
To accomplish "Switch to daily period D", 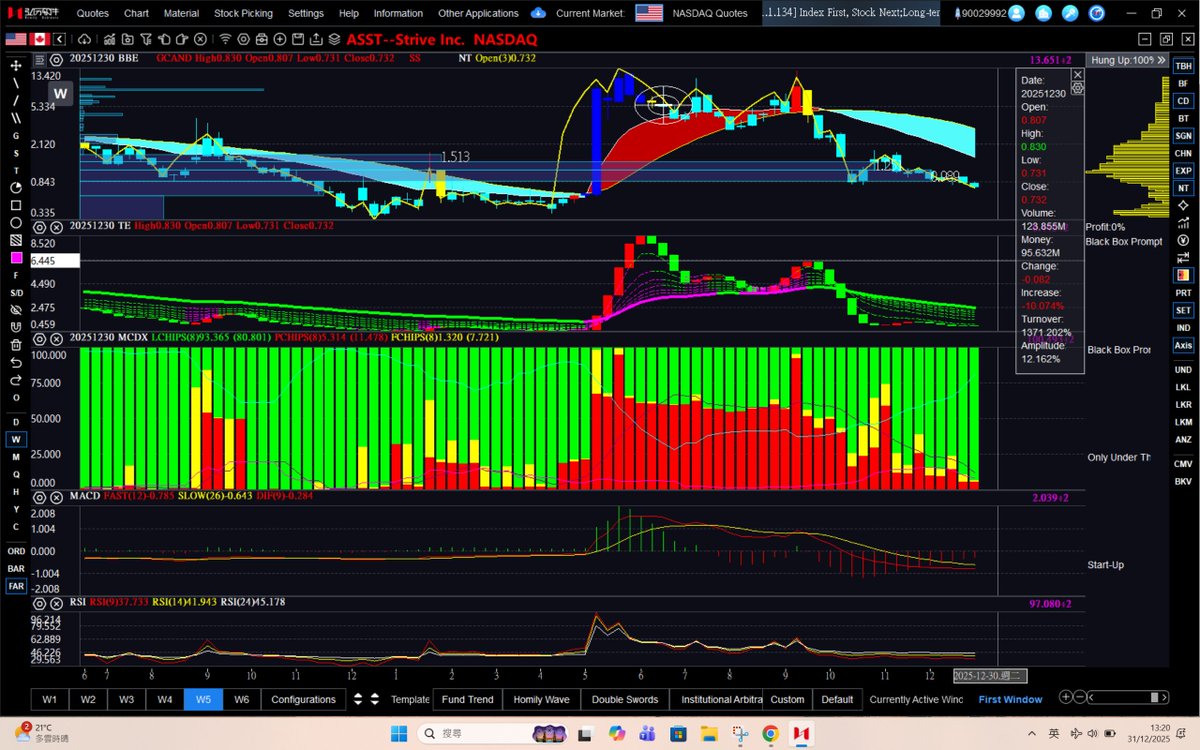I will tap(16, 422).
